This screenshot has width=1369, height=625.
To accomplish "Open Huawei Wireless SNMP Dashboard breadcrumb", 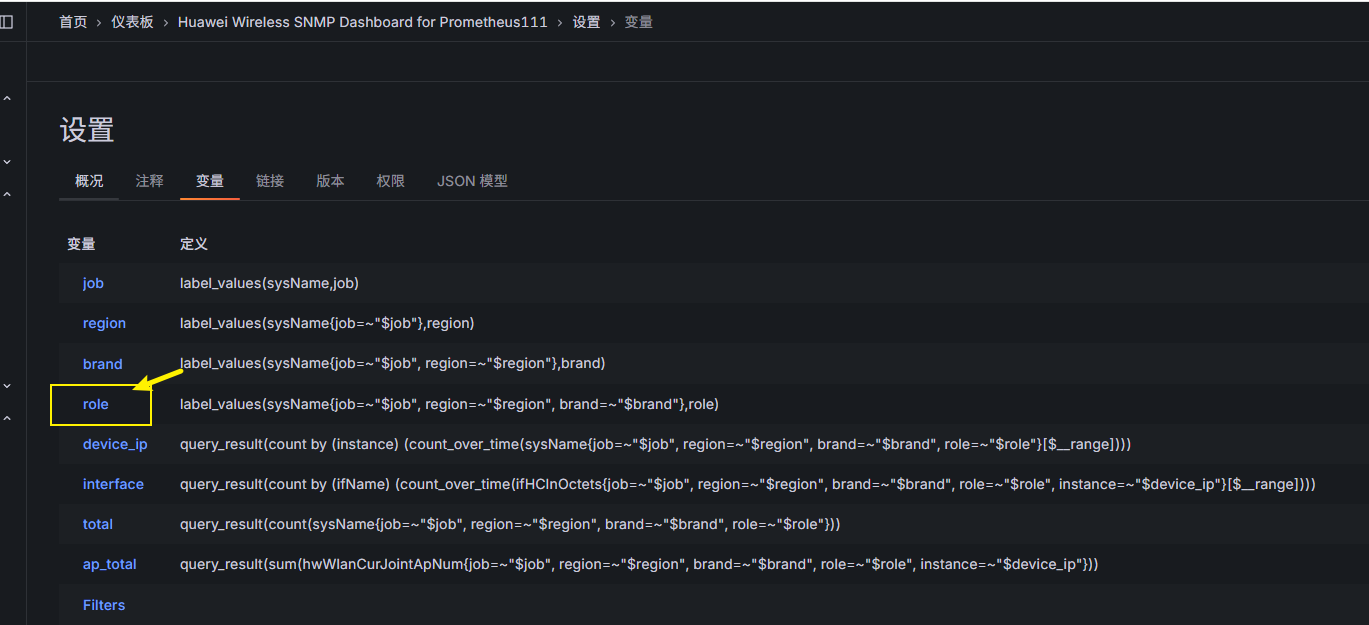I will point(362,22).
